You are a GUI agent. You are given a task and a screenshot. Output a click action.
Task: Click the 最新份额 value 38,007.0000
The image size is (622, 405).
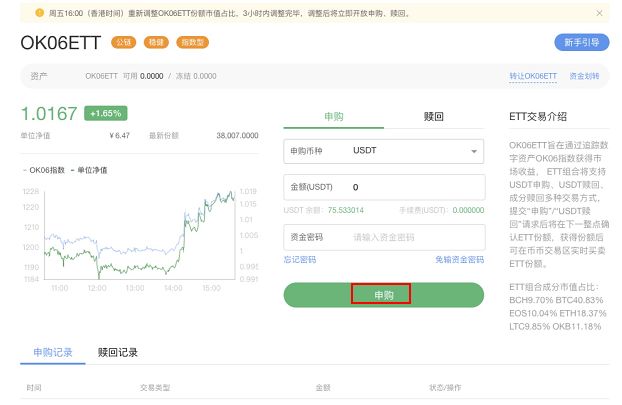point(237,136)
